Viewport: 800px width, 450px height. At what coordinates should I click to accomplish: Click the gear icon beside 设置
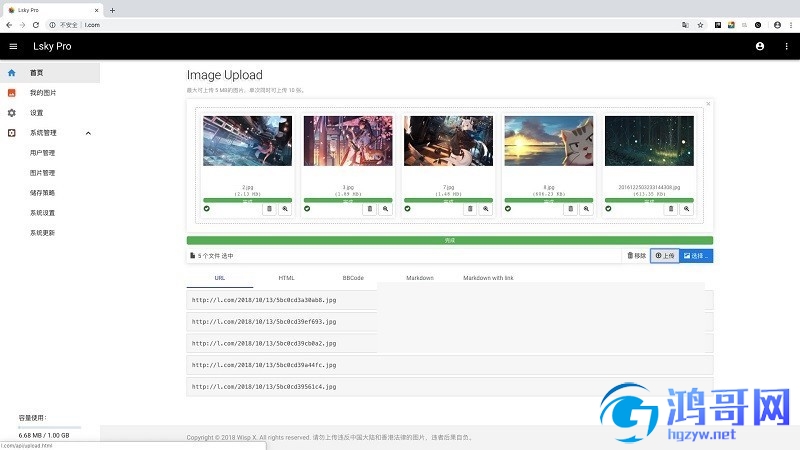tap(12, 113)
